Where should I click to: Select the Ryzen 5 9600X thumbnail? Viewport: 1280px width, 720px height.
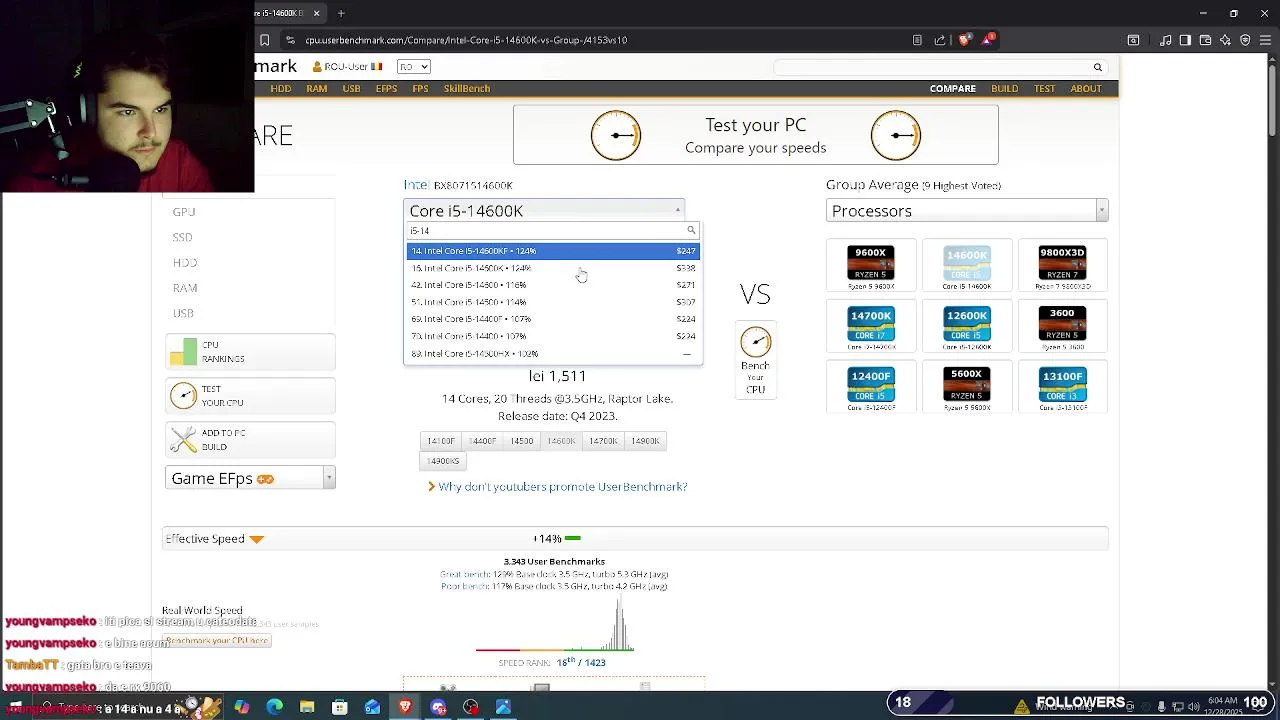[871, 265]
